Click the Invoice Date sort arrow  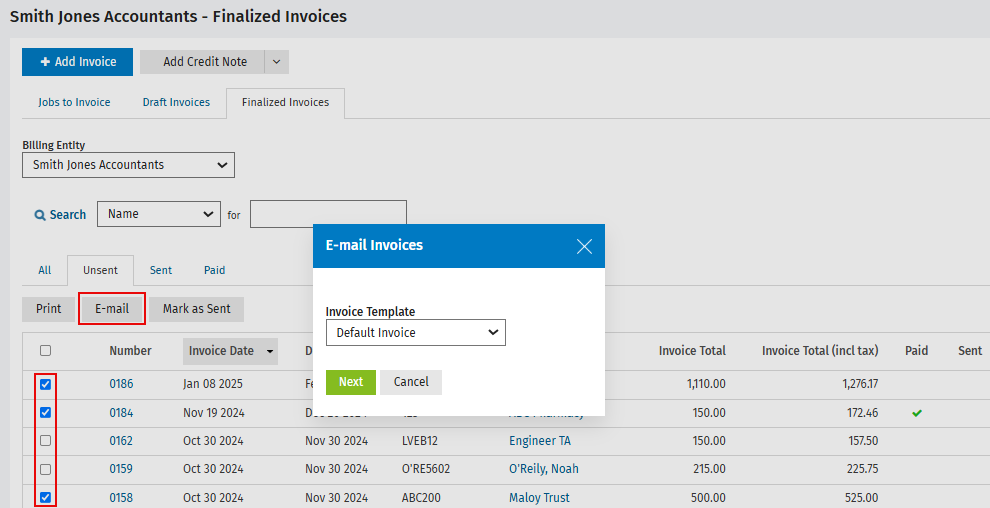270,351
